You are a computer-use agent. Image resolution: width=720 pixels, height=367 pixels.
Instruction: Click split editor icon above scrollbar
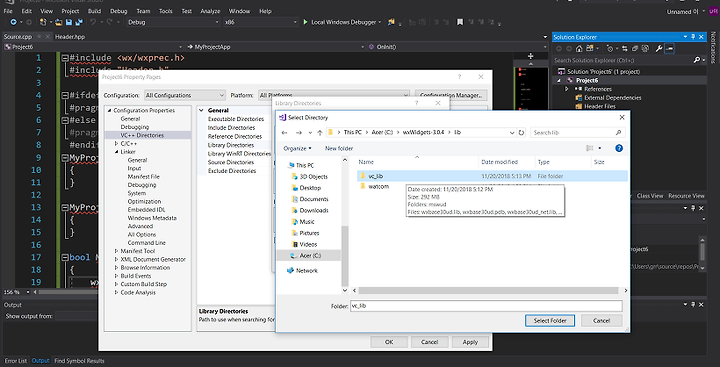pos(530,56)
